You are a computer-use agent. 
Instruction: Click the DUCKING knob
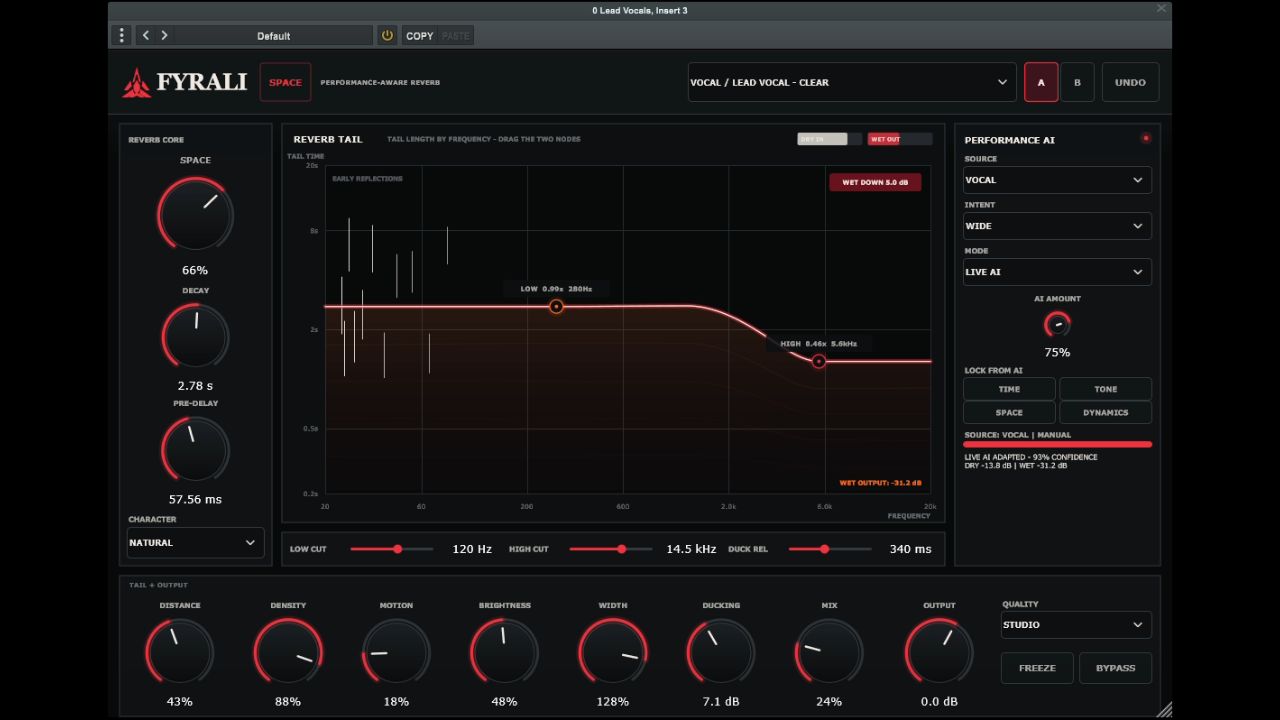[x=721, y=652]
